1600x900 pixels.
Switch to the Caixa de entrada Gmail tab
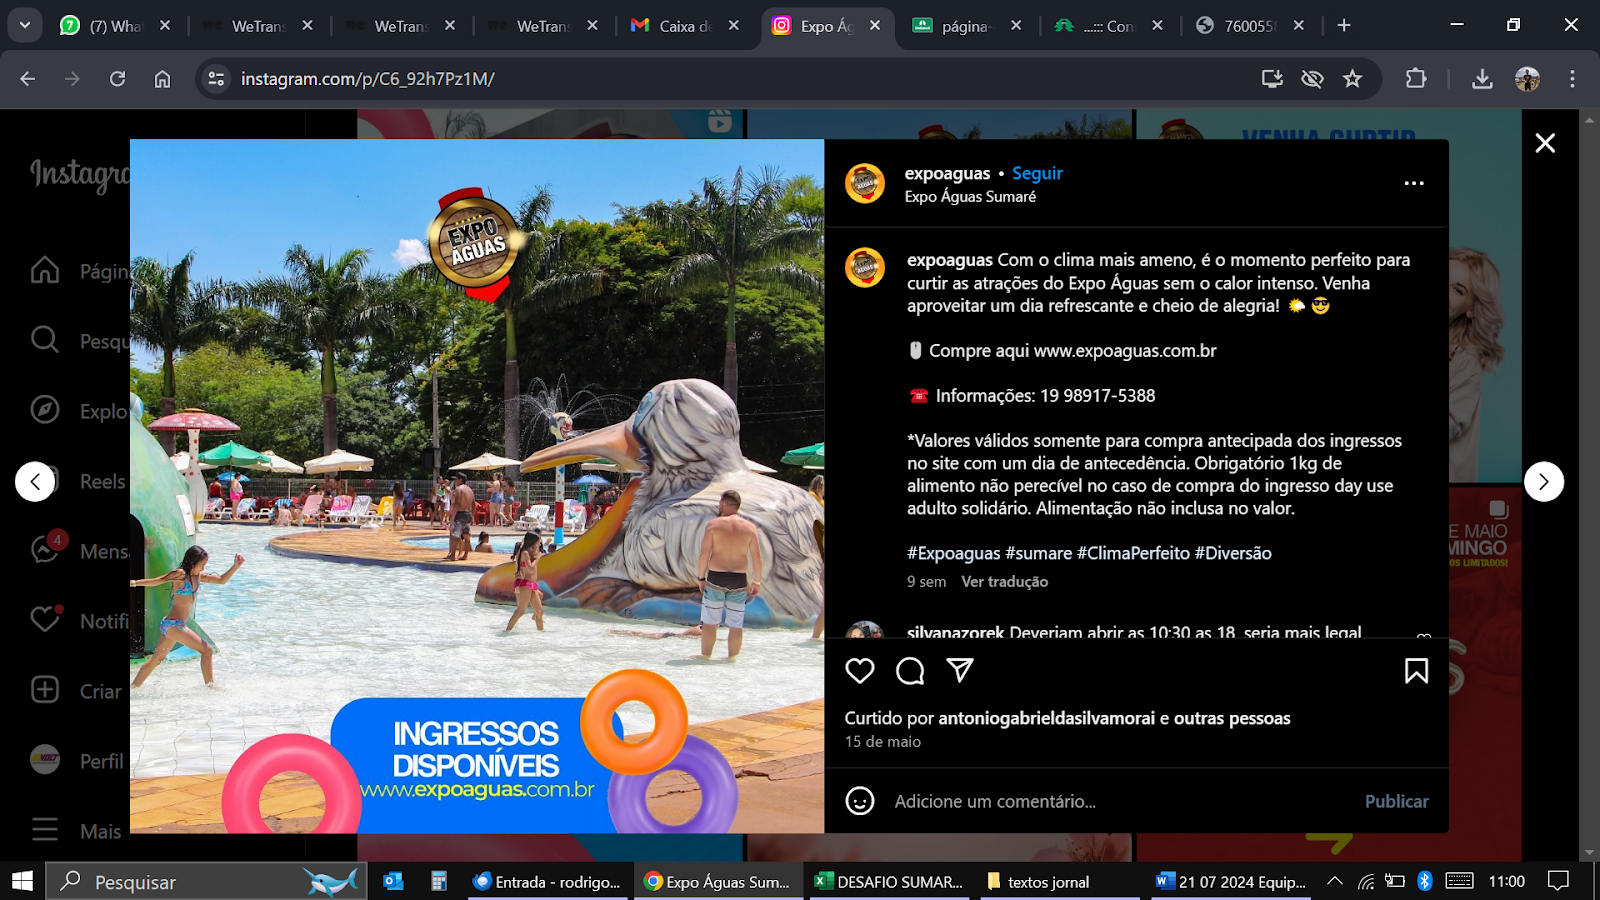point(685,26)
